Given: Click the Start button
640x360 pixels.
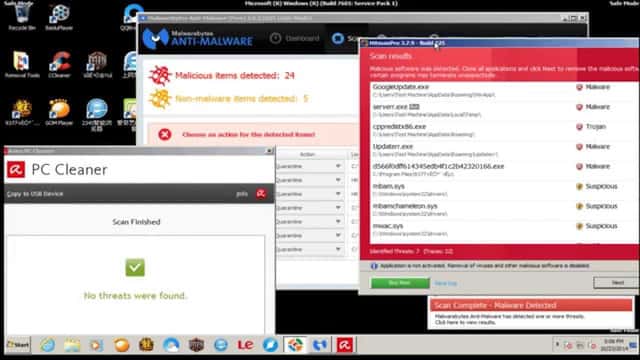Looking at the screenshot, I should point(18,345).
